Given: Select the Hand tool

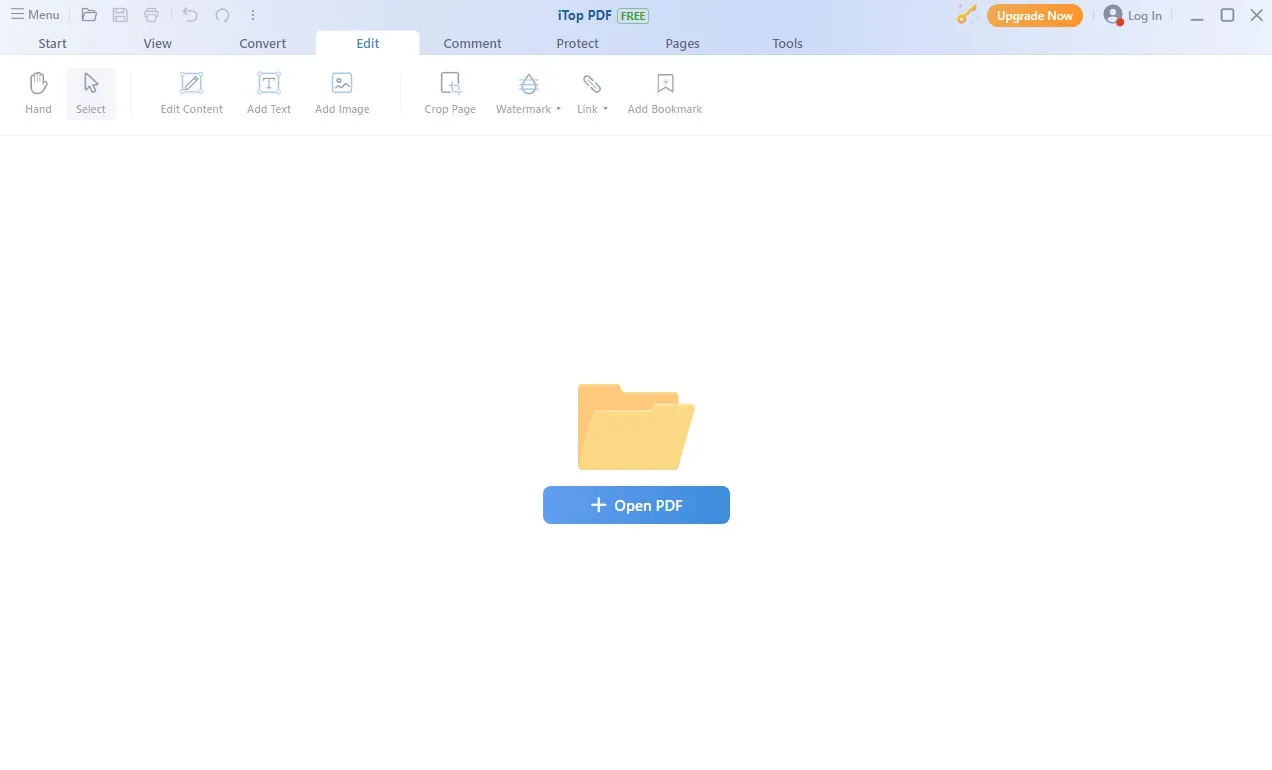Looking at the screenshot, I should click(x=38, y=94).
